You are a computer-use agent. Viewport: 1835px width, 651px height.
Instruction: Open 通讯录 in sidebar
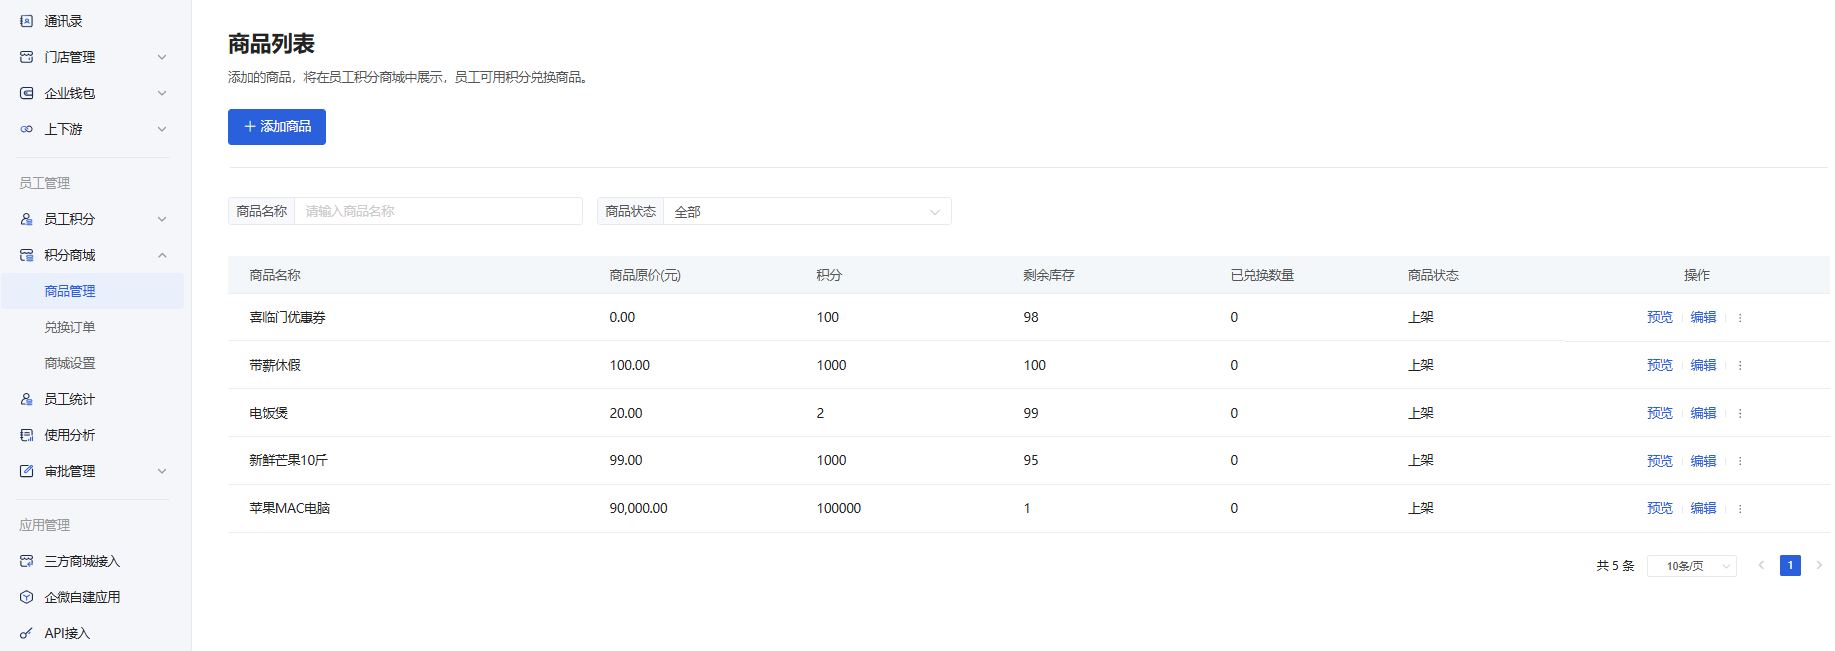click(63, 21)
